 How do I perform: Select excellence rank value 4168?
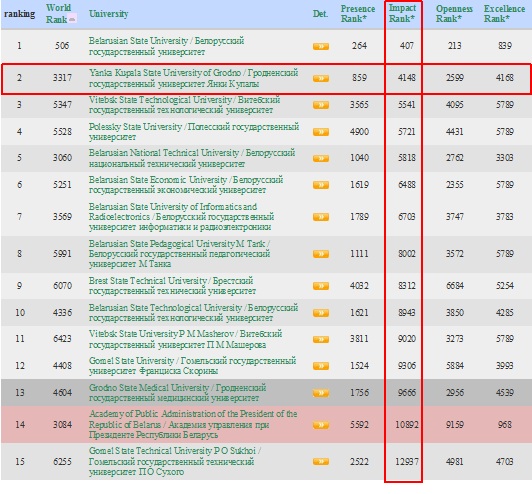(505, 78)
